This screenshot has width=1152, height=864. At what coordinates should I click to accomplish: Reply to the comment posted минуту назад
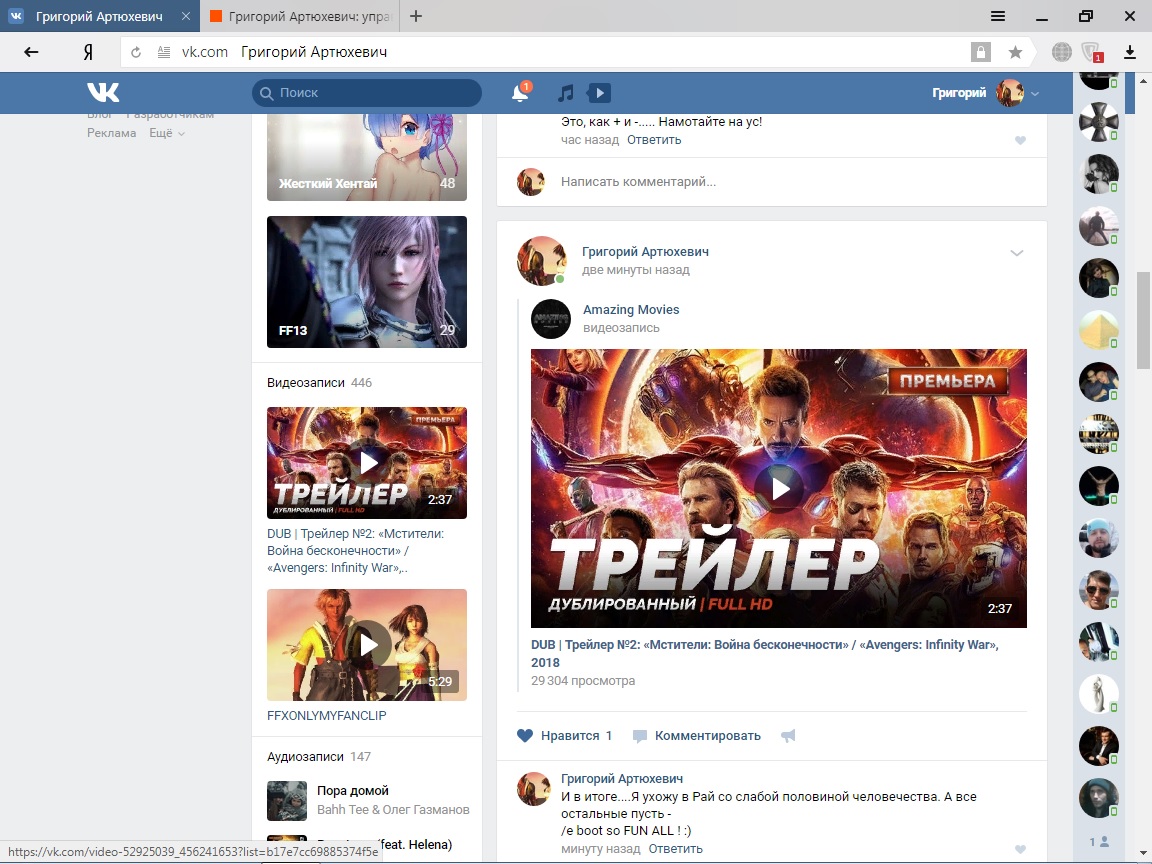(x=675, y=849)
